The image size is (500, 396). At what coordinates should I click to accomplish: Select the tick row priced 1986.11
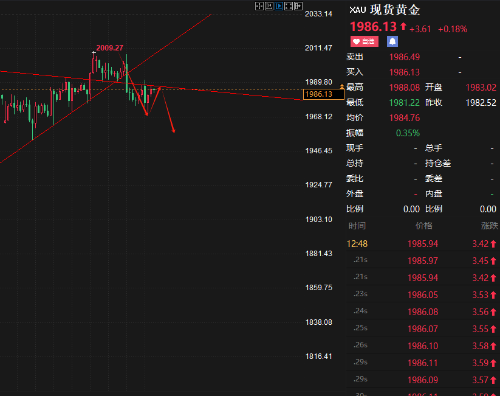(422, 363)
